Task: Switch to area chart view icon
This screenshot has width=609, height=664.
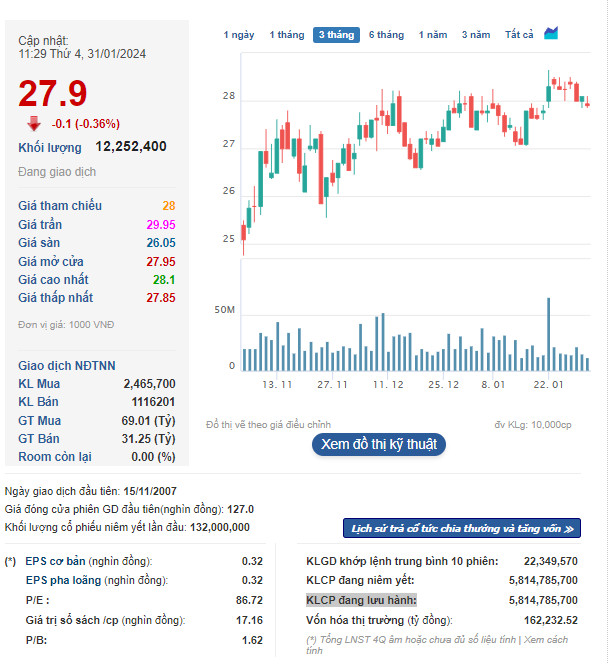Action: coord(551,33)
